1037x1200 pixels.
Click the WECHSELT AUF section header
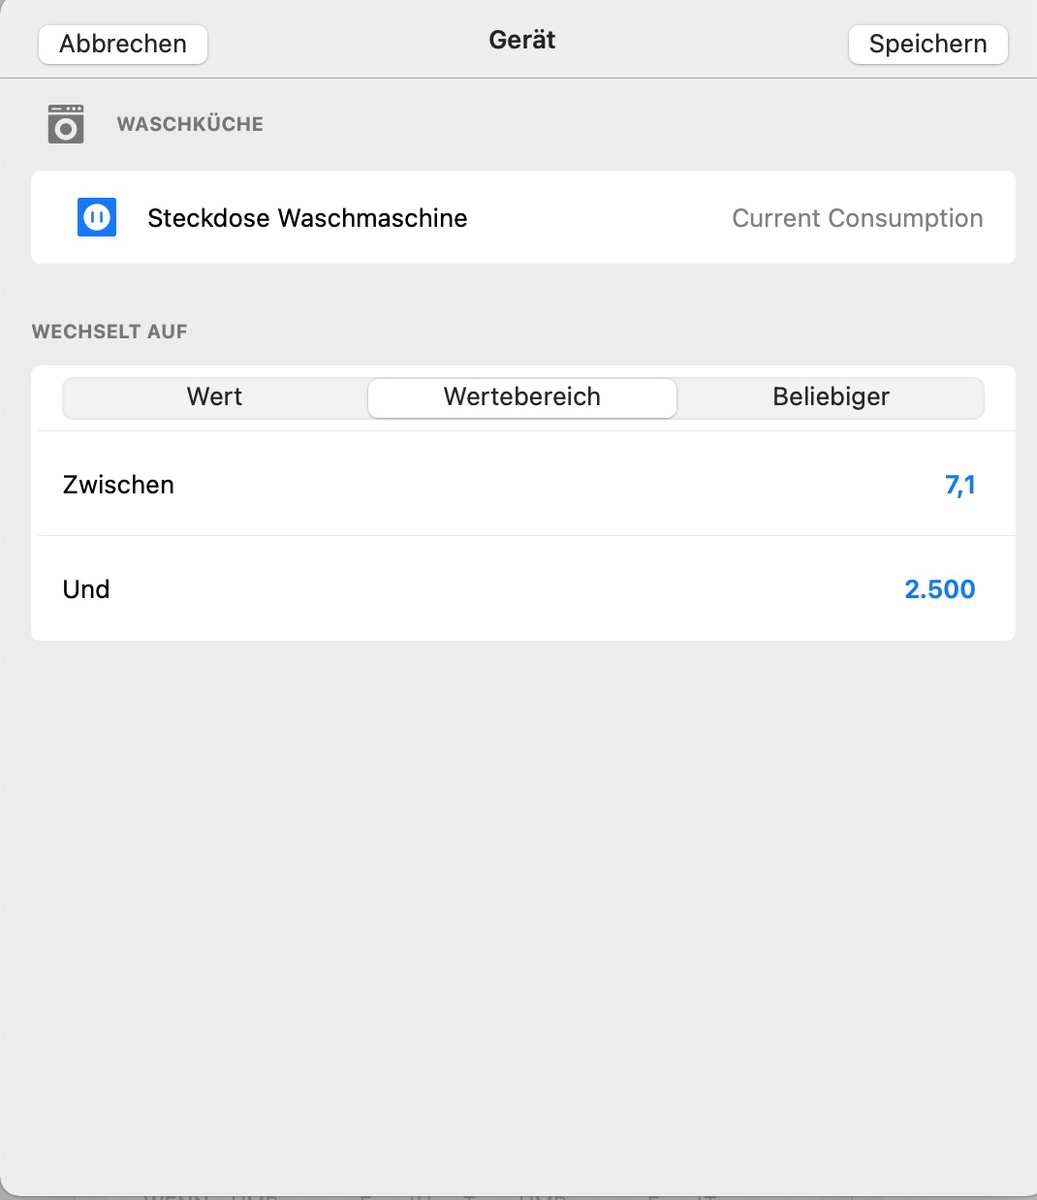coord(110,331)
